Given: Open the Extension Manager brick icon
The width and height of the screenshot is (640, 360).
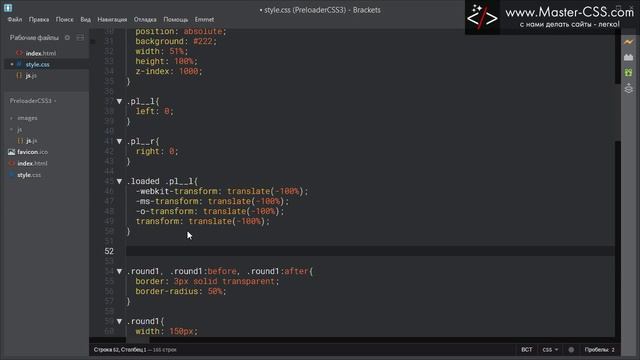Looking at the screenshot, I should tap(628, 57).
